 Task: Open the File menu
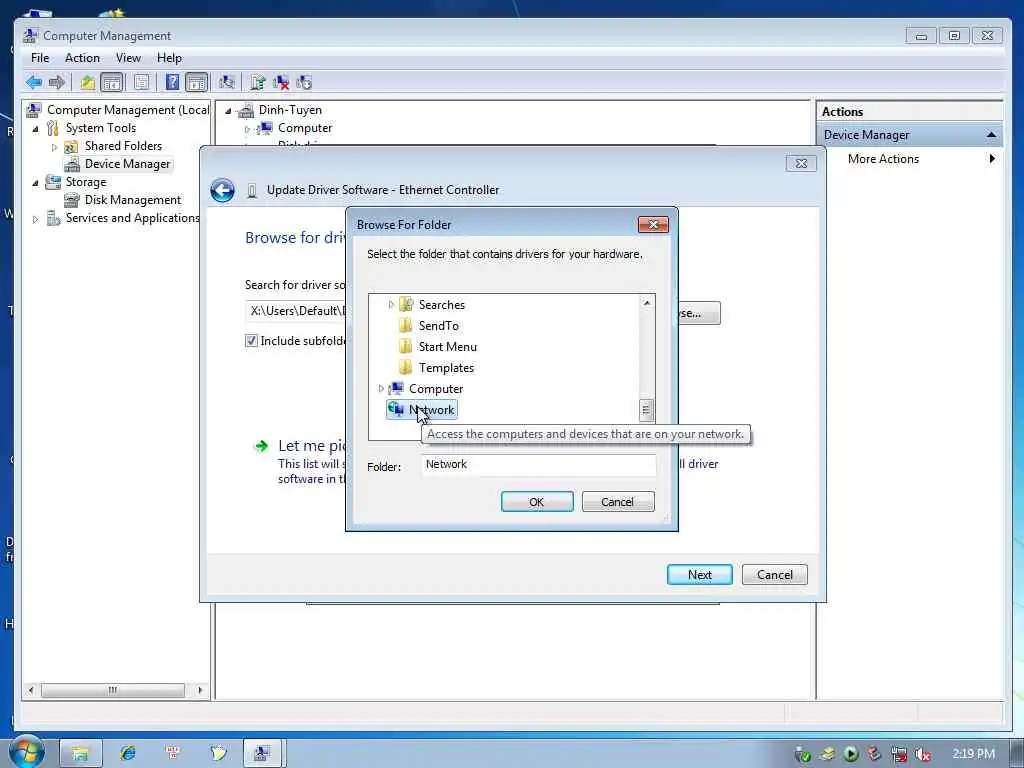tap(40, 58)
